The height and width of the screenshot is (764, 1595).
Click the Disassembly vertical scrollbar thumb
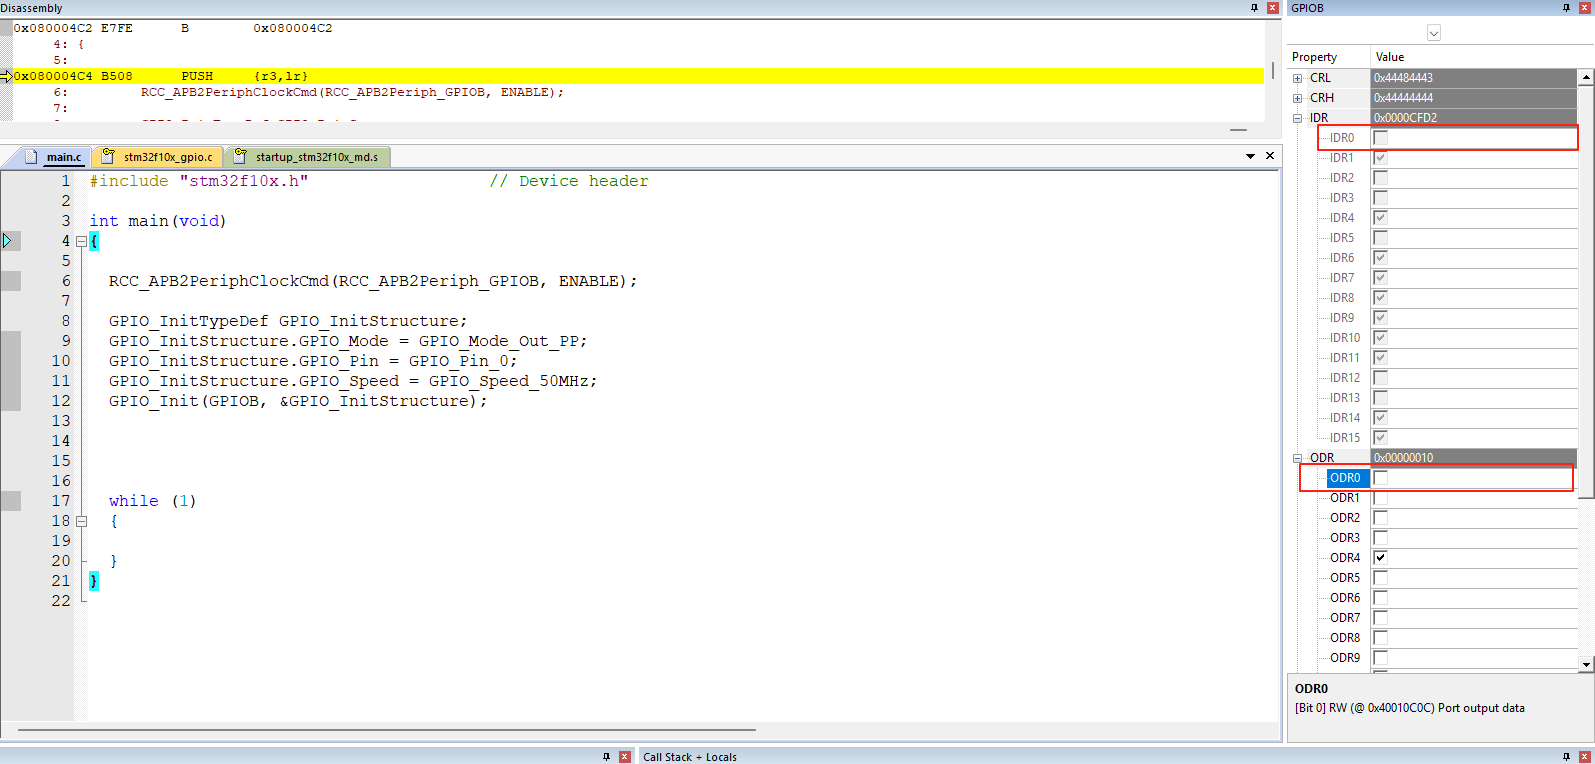pyautogui.click(x=1272, y=70)
